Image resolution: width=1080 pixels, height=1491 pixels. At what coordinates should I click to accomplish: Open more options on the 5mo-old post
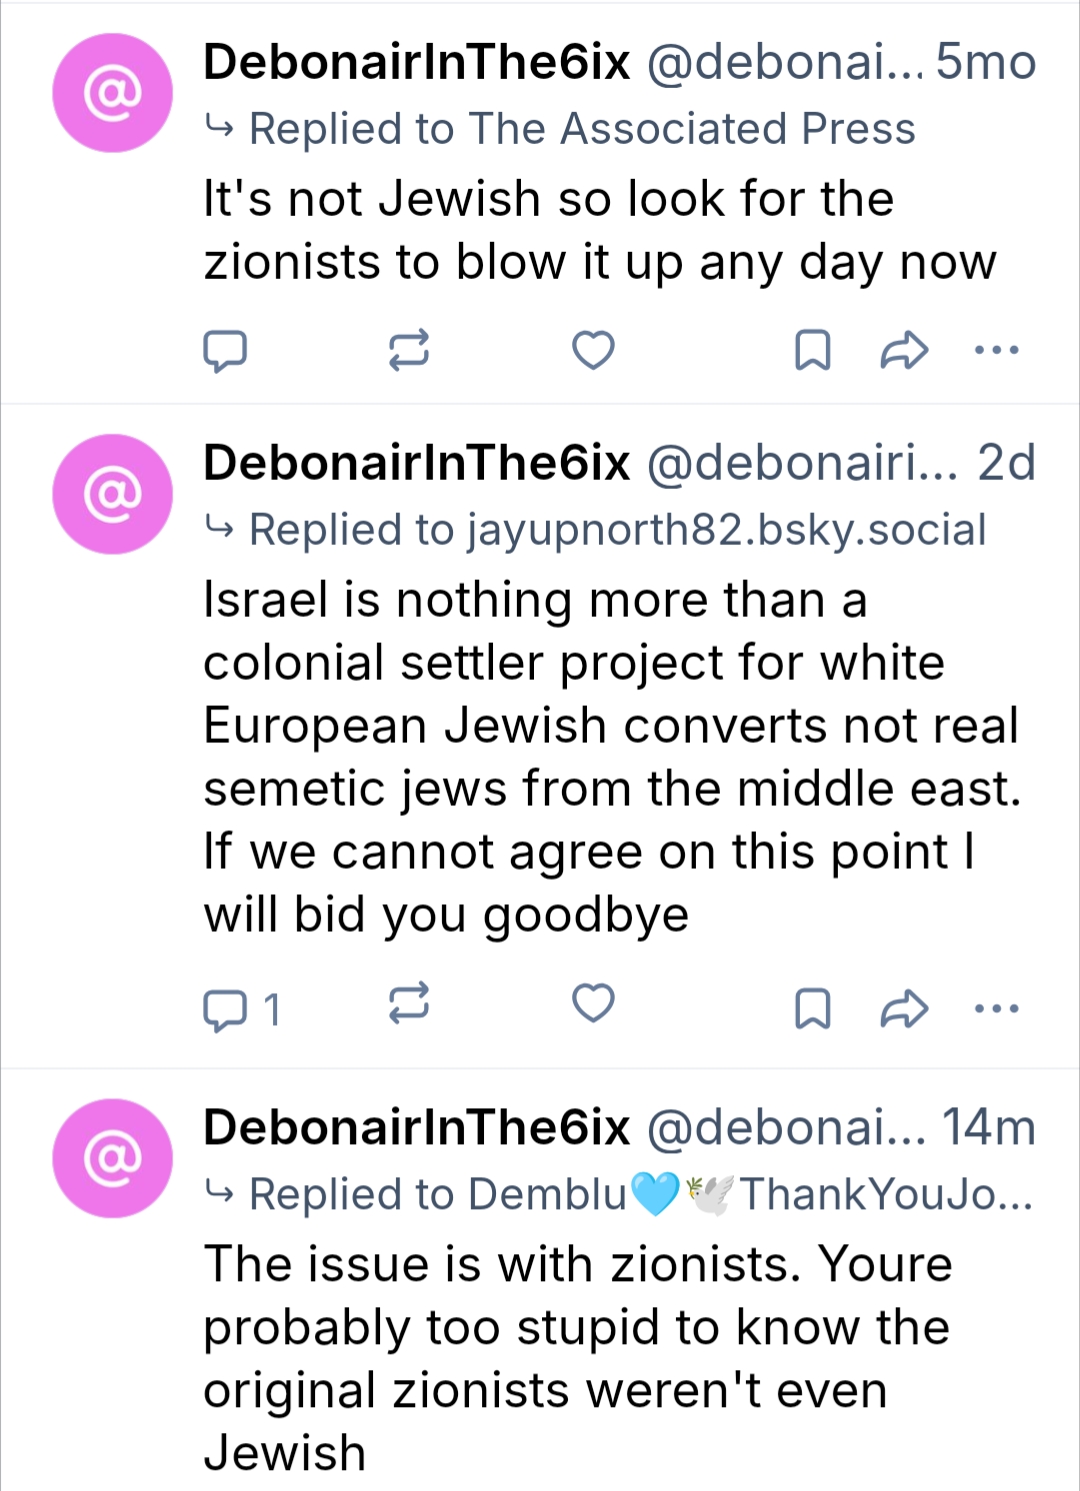tap(996, 350)
